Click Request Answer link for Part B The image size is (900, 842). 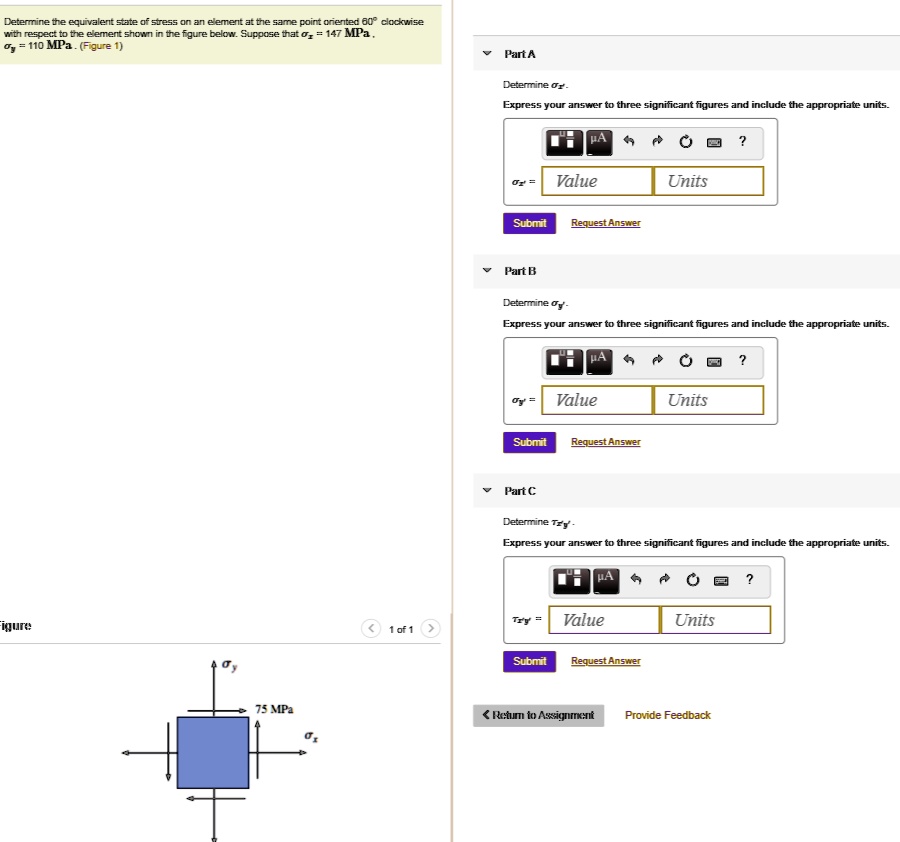(605, 442)
